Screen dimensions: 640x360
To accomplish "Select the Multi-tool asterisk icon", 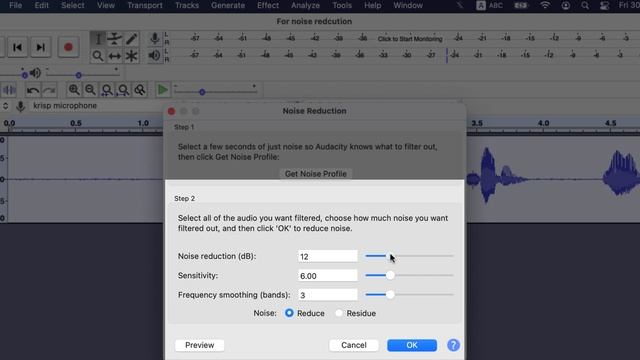I will point(131,56).
